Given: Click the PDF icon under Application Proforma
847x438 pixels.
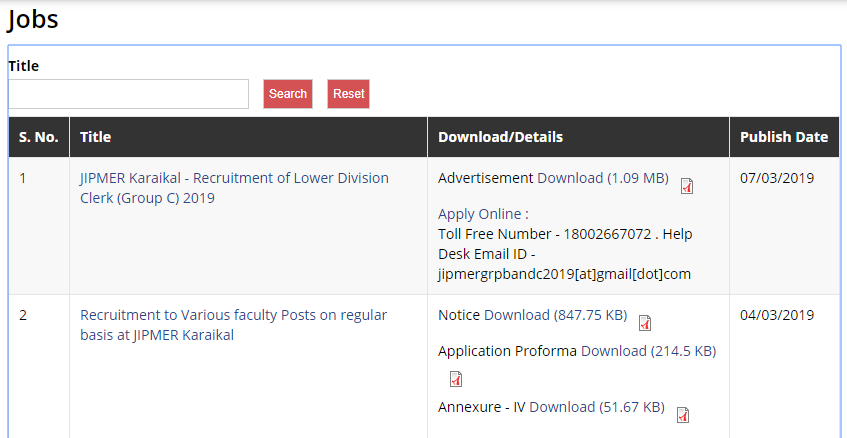Looking at the screenshot, I should pyautogui.click(x=456, y=379).
